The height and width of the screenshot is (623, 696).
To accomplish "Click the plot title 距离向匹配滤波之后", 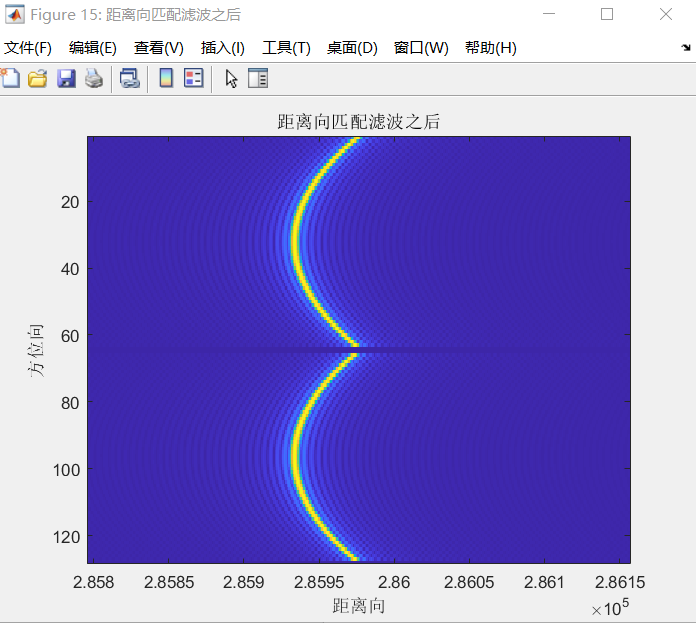I will coord(359,122).
